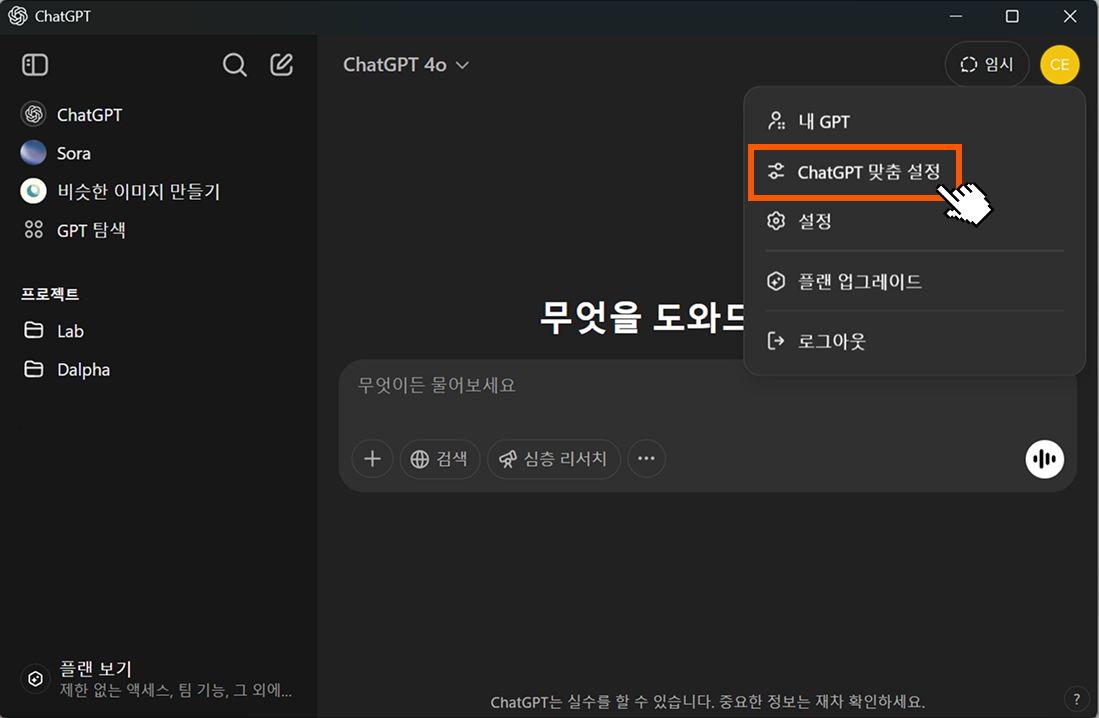Expand the ChatGPT 4o model dropdown
This screenshot has width=1099, height=718.
pos(406,65)
